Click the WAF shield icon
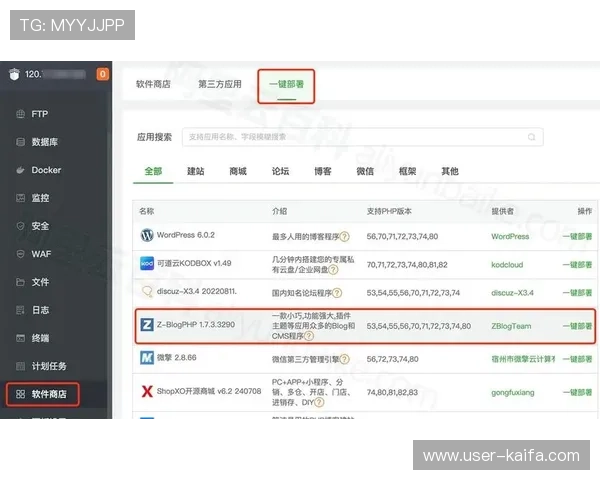Image resolution: width=600 pixels, height=480 pixels. 20,254
